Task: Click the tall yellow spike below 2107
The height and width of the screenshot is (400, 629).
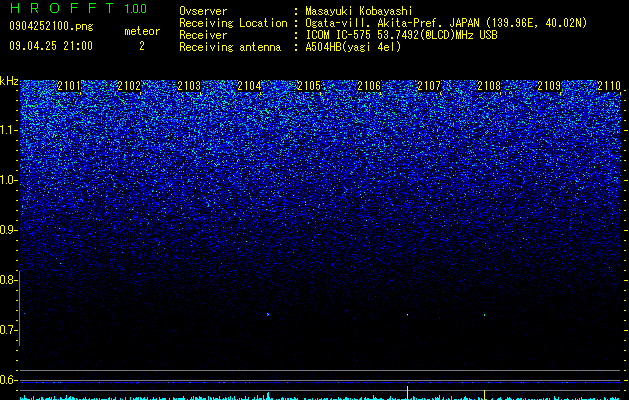Action: (x=408, y=393)
